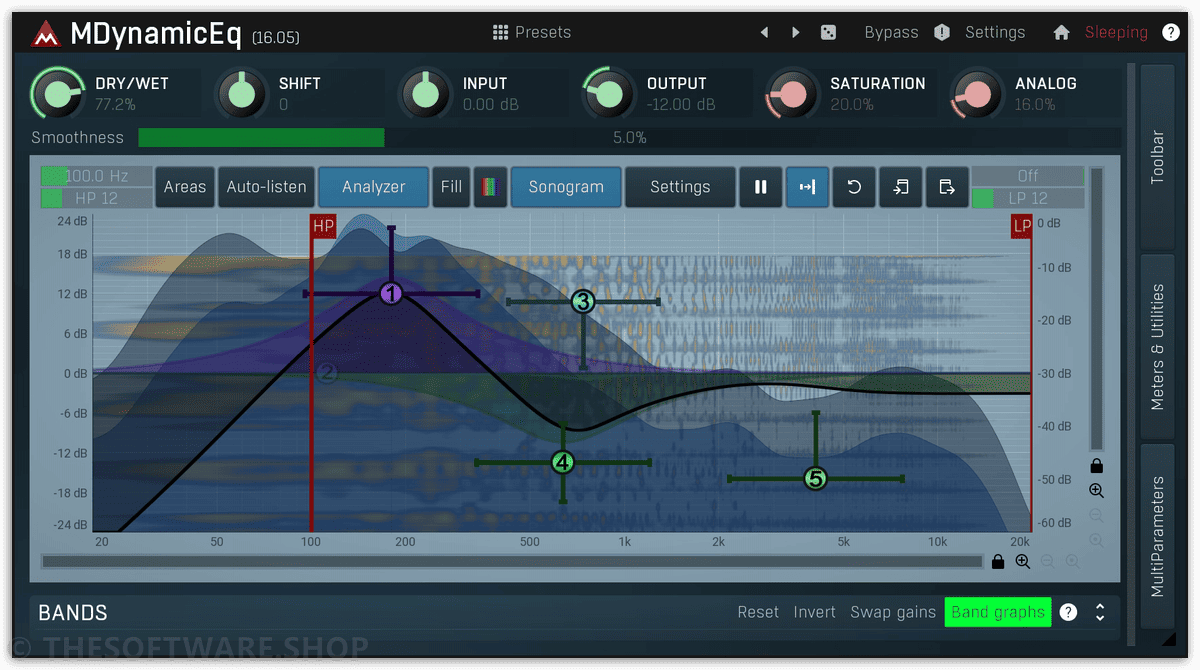The width and height of the screenshot is (1200, 670).
Task: Click the dimmed vertical zoom-reset magnifier
Action: pyautogui.click(x=1097, y=541)
